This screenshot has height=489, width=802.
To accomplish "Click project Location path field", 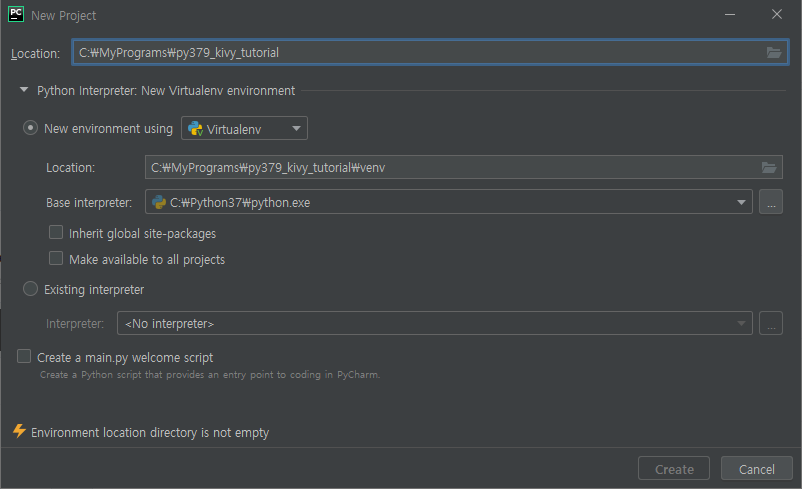I will click(430, 53).
